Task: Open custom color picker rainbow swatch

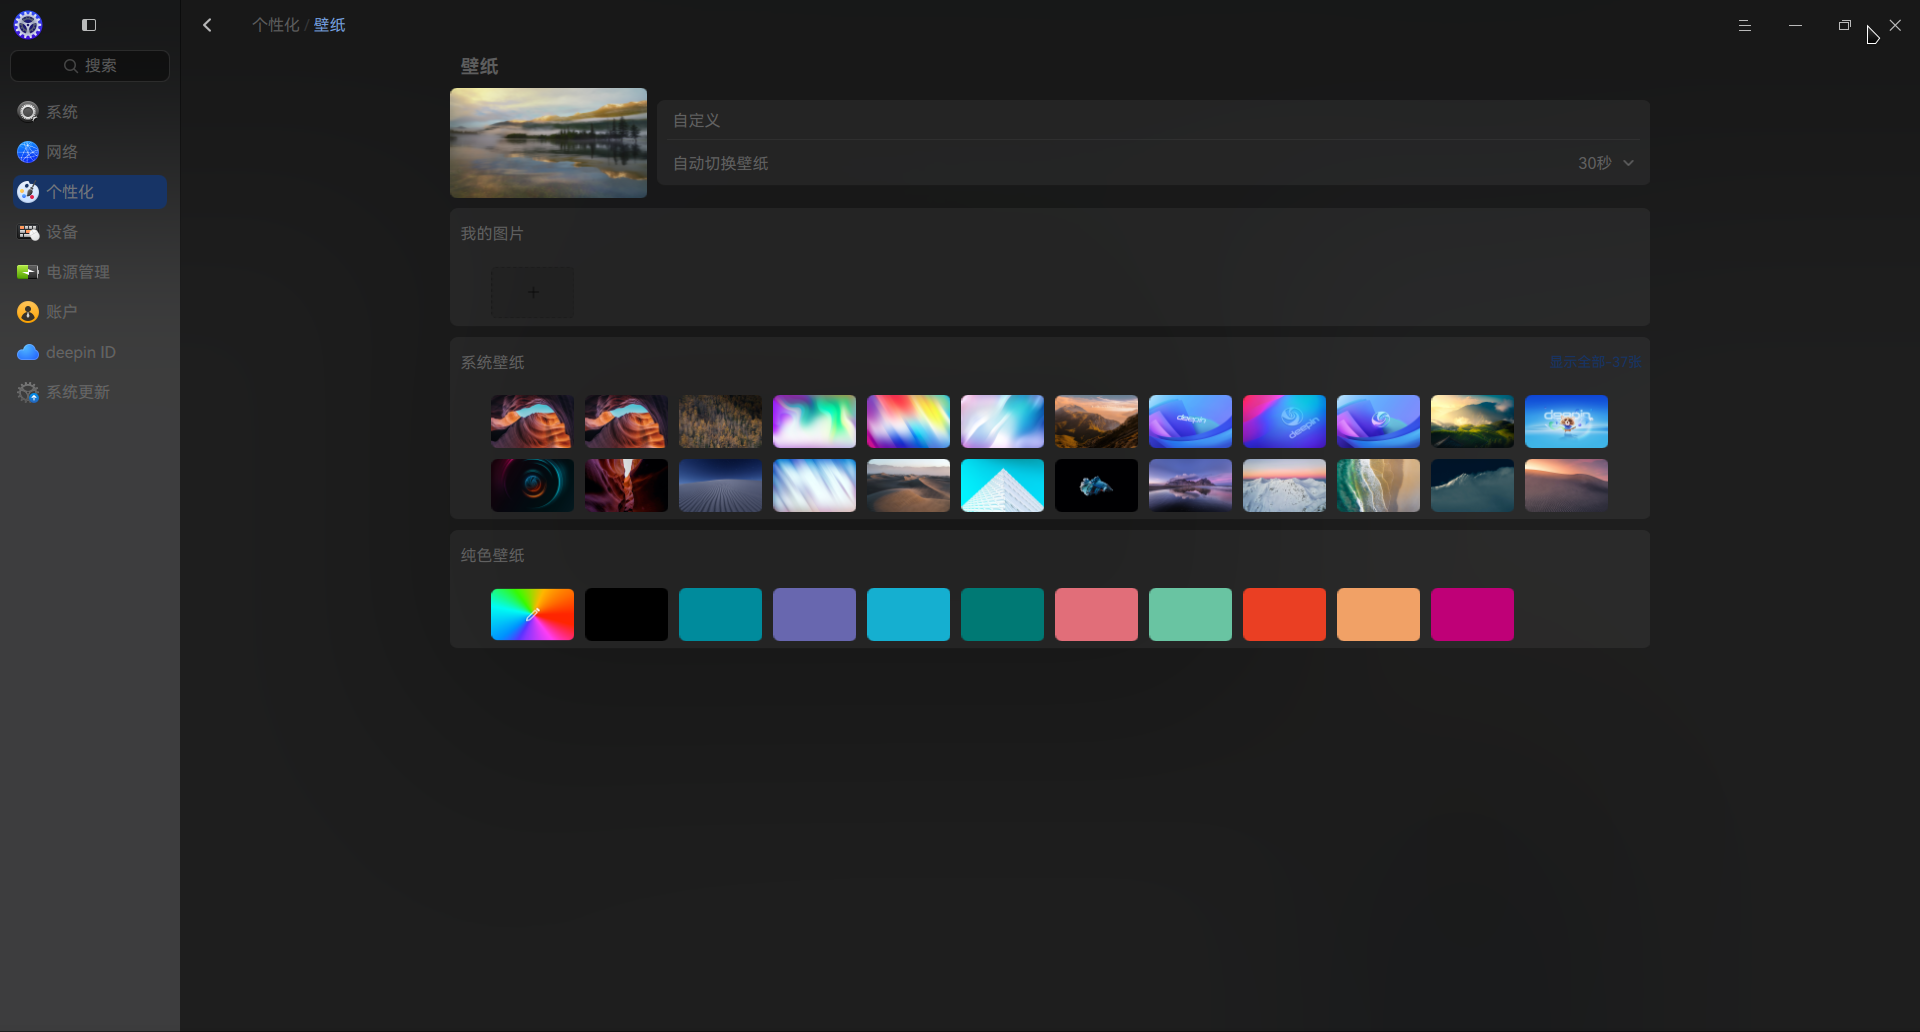Action: pos(532,614)
